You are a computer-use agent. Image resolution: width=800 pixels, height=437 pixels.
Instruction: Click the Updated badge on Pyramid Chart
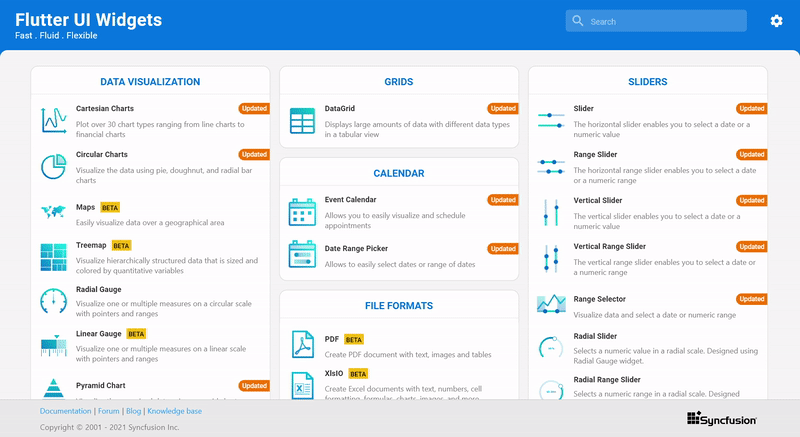click(x=254, y=385)
